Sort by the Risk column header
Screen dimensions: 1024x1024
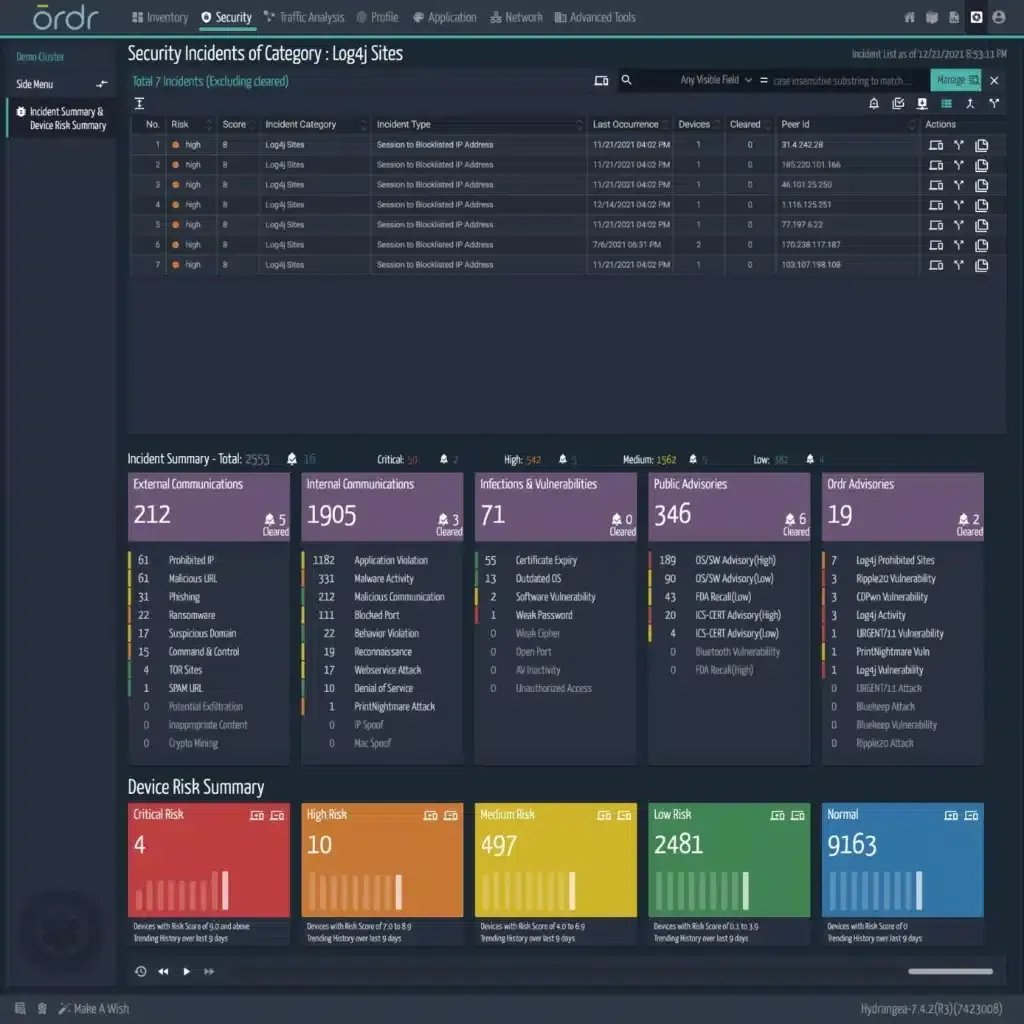[x=191, y=124]
